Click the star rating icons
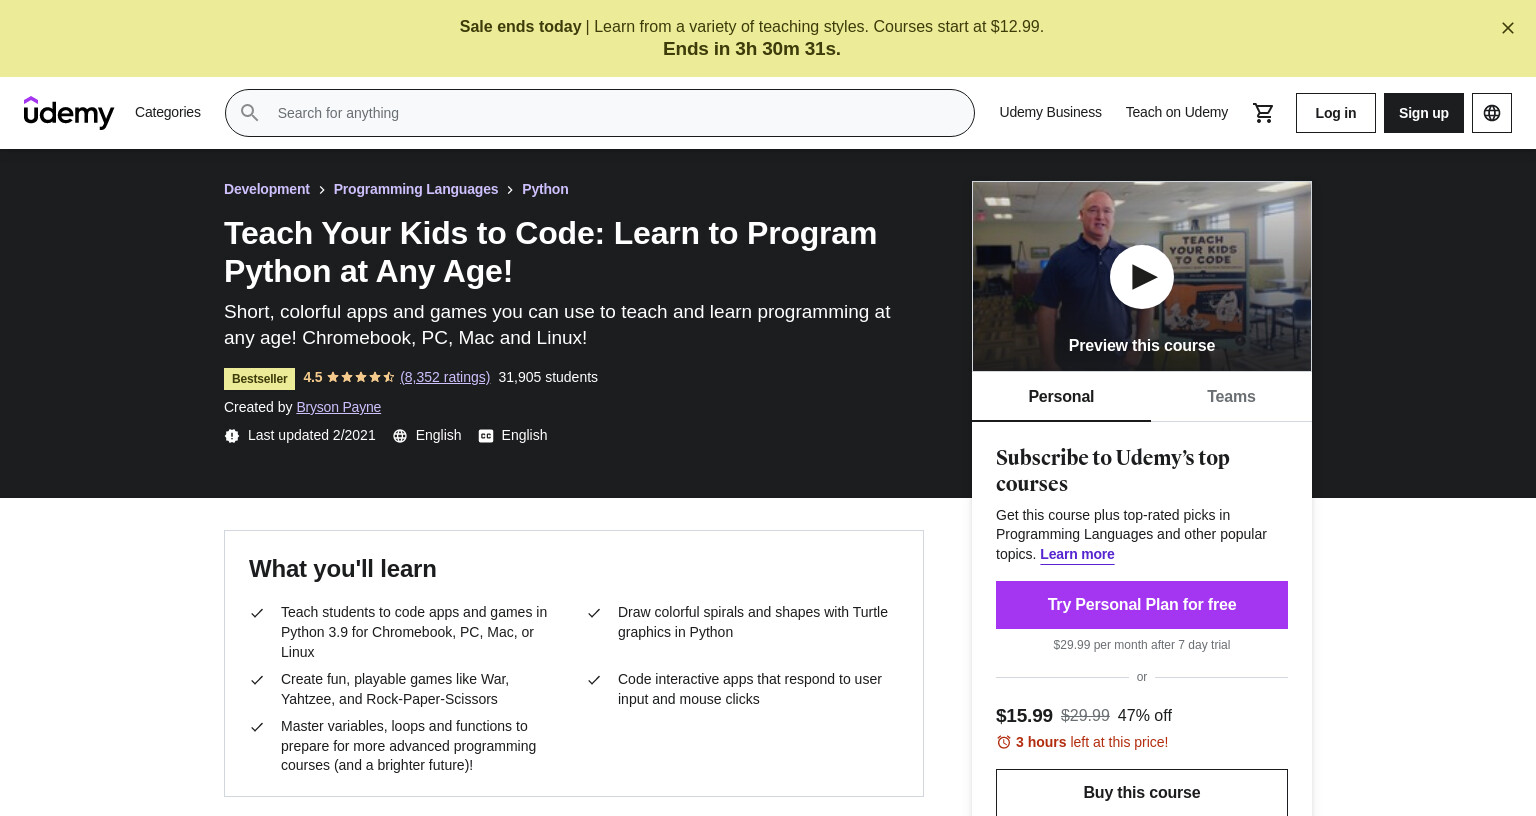Screen dimensions: 1536x816 pyautogui.click(x=361, y=377)
